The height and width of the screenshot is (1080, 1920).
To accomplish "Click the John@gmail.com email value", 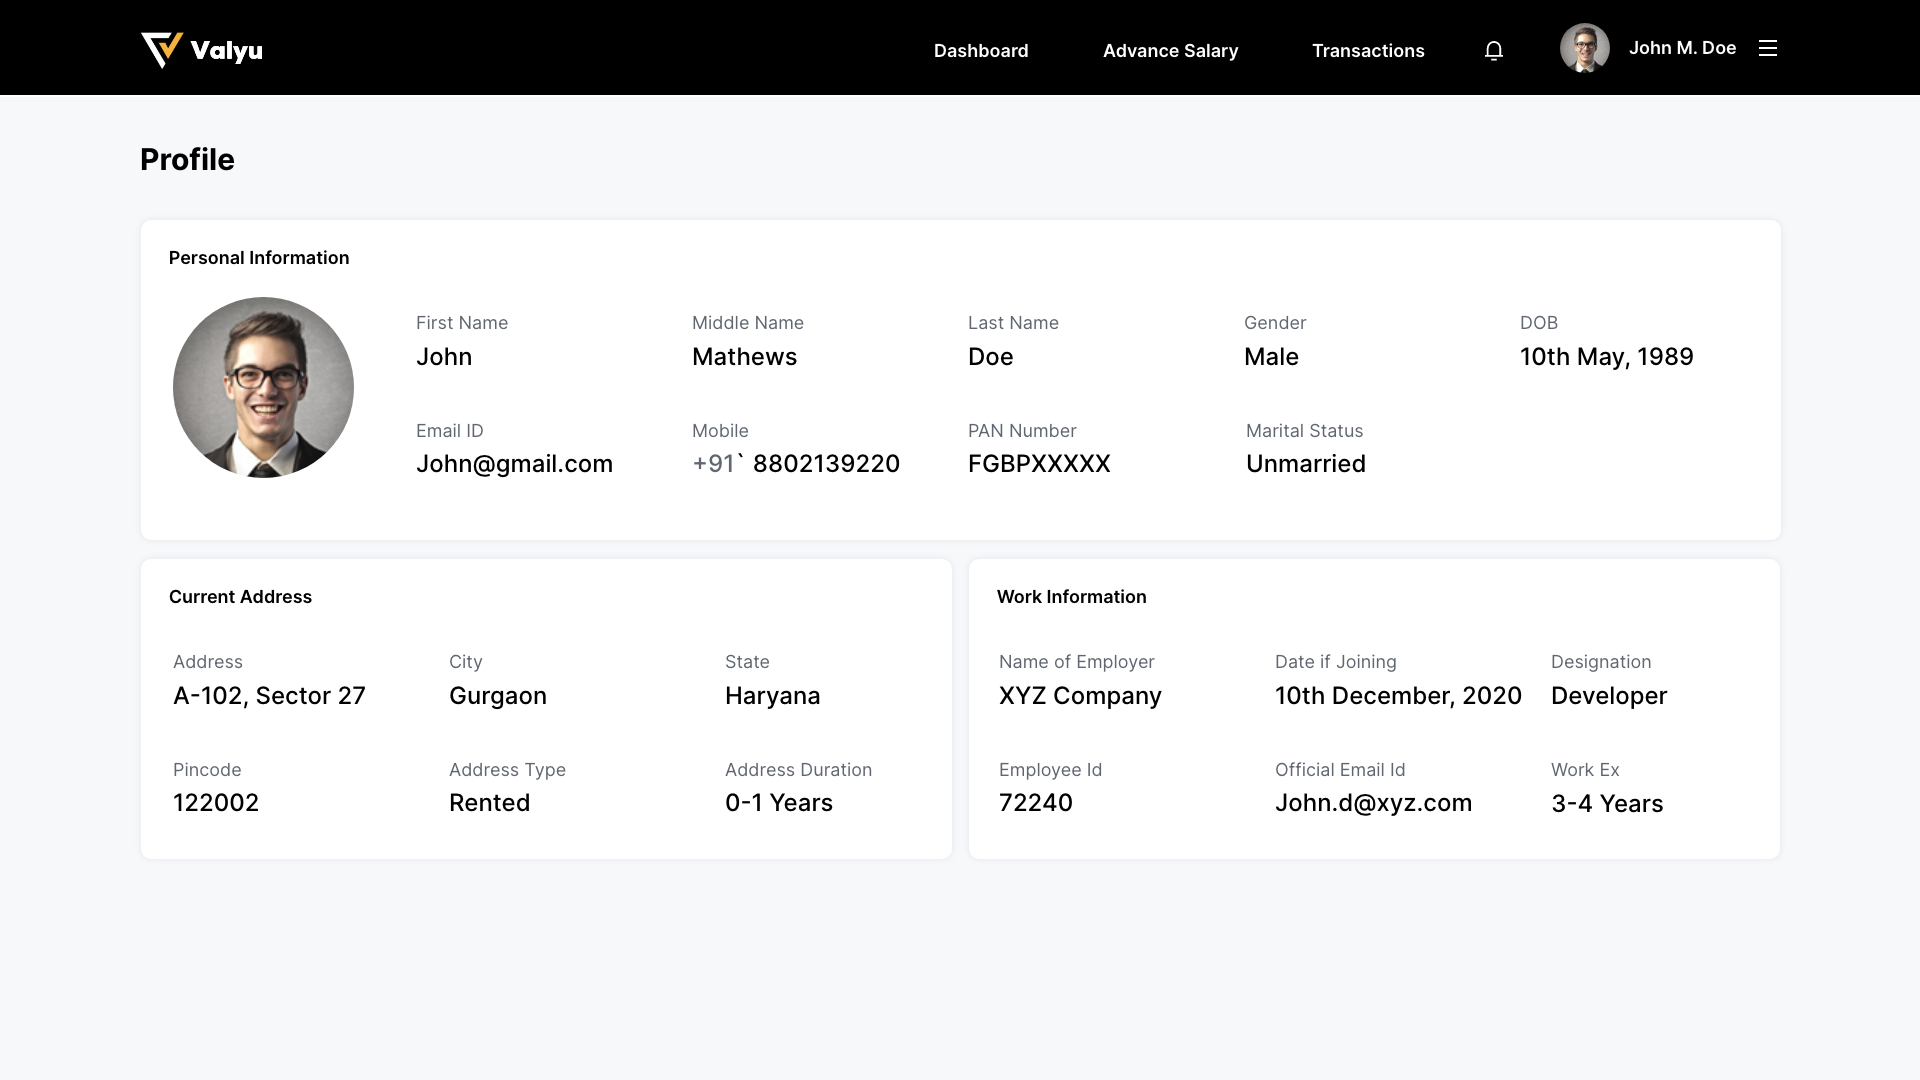I will (514, 464).
